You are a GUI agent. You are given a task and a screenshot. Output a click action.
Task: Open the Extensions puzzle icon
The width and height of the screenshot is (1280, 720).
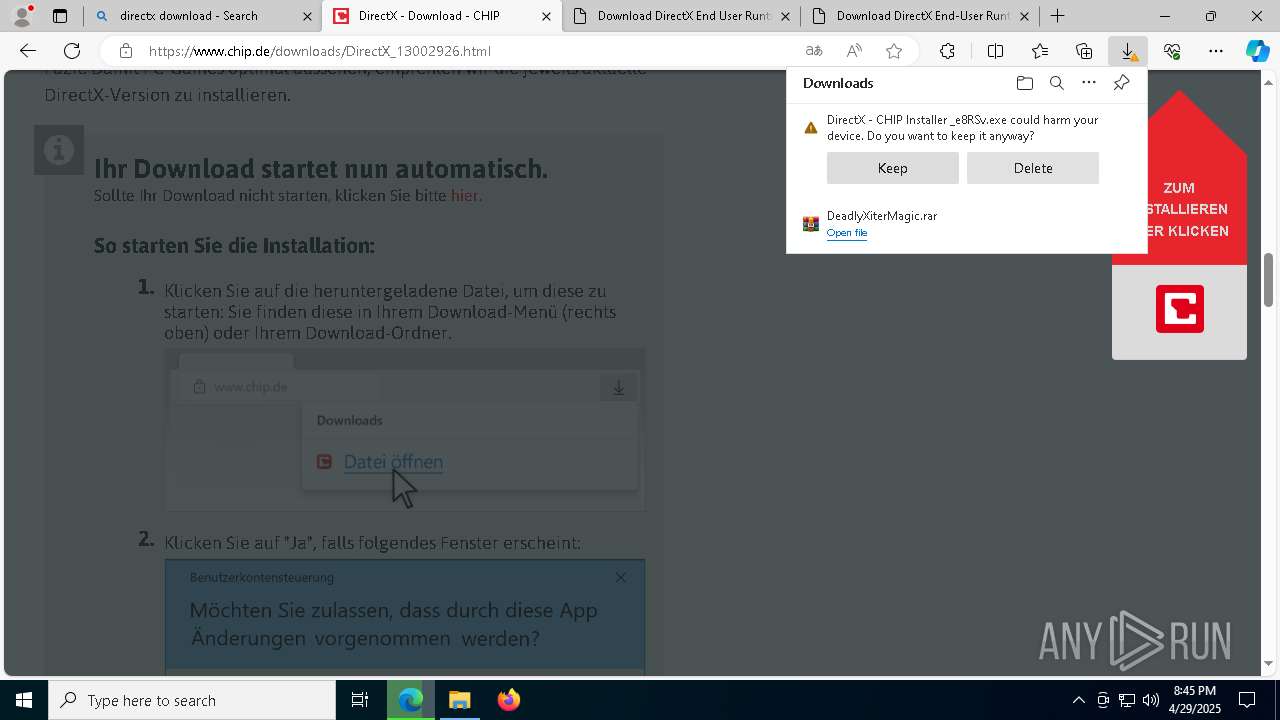(947, 51)
